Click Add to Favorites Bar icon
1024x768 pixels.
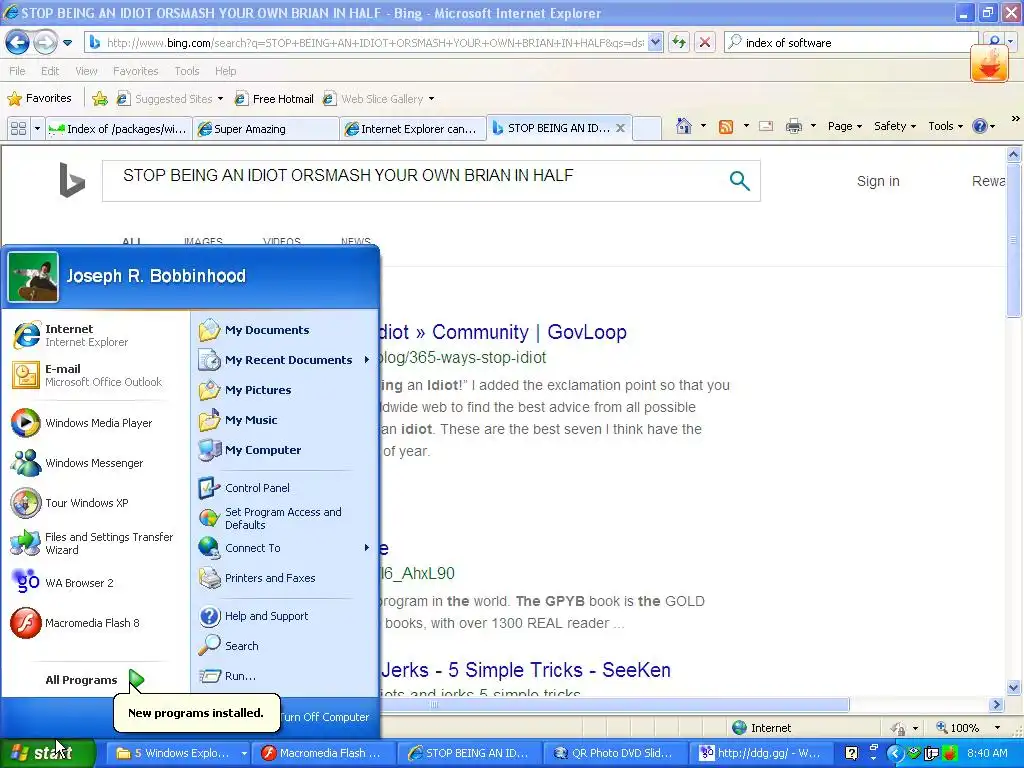pyautogui.click(x=100, y=99)
